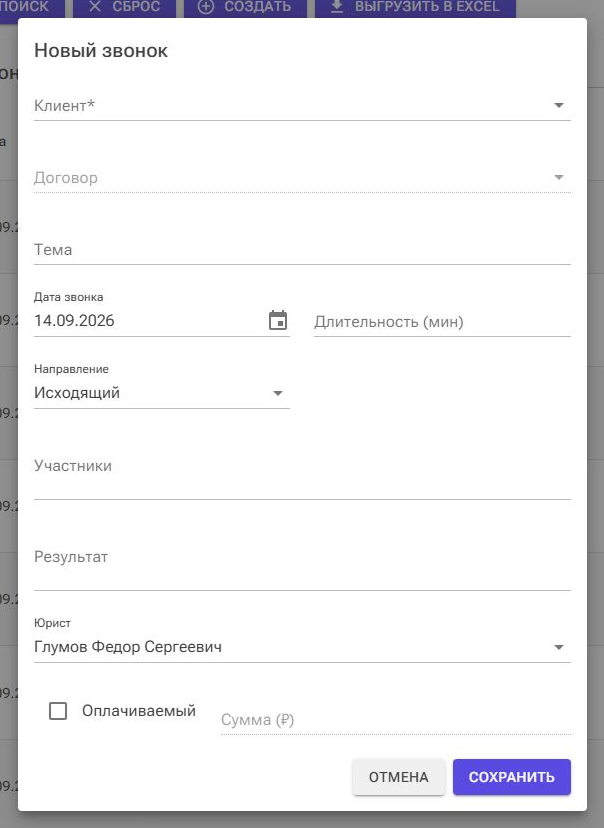Save the call with СОХРАНИТЬ
Viewport: 604px width, 828px height.
(512, 777)
